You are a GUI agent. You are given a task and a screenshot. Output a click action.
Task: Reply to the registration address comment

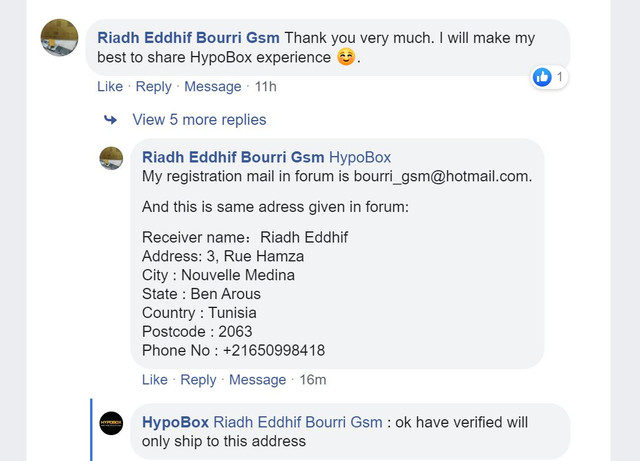[x=198, y=380]
